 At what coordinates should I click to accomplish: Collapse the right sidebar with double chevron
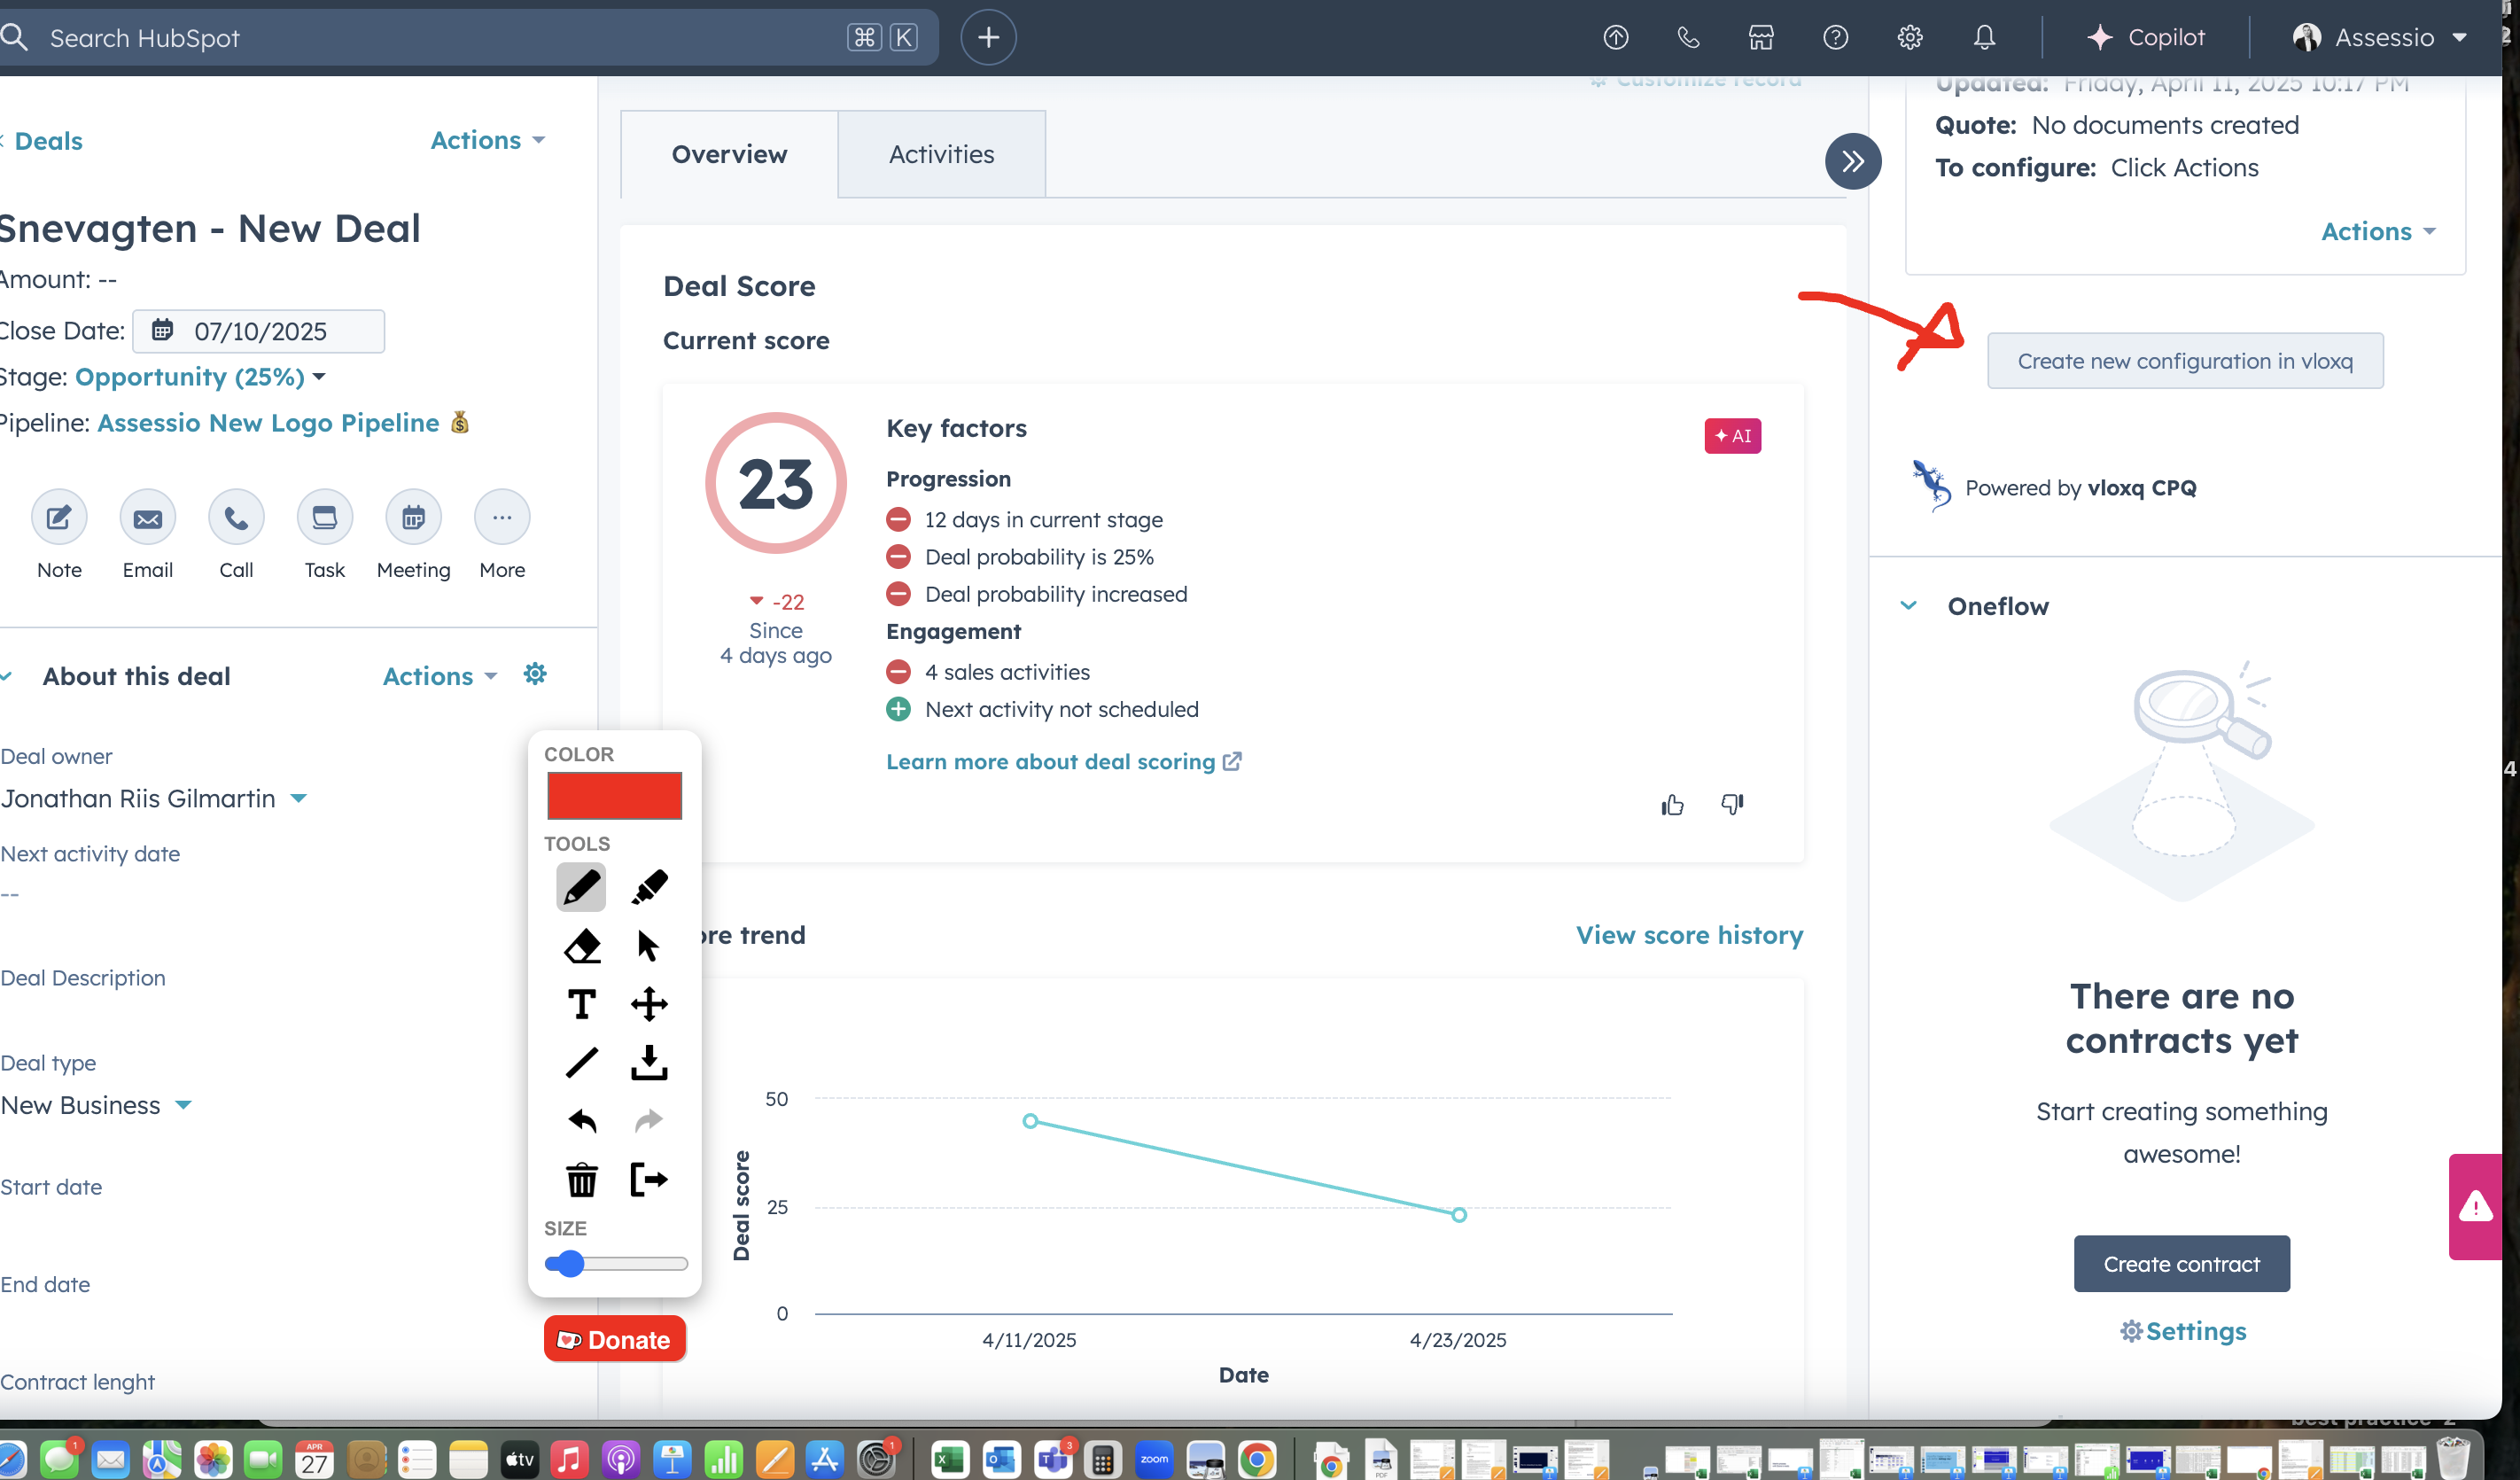click(x=1852, y=161)
